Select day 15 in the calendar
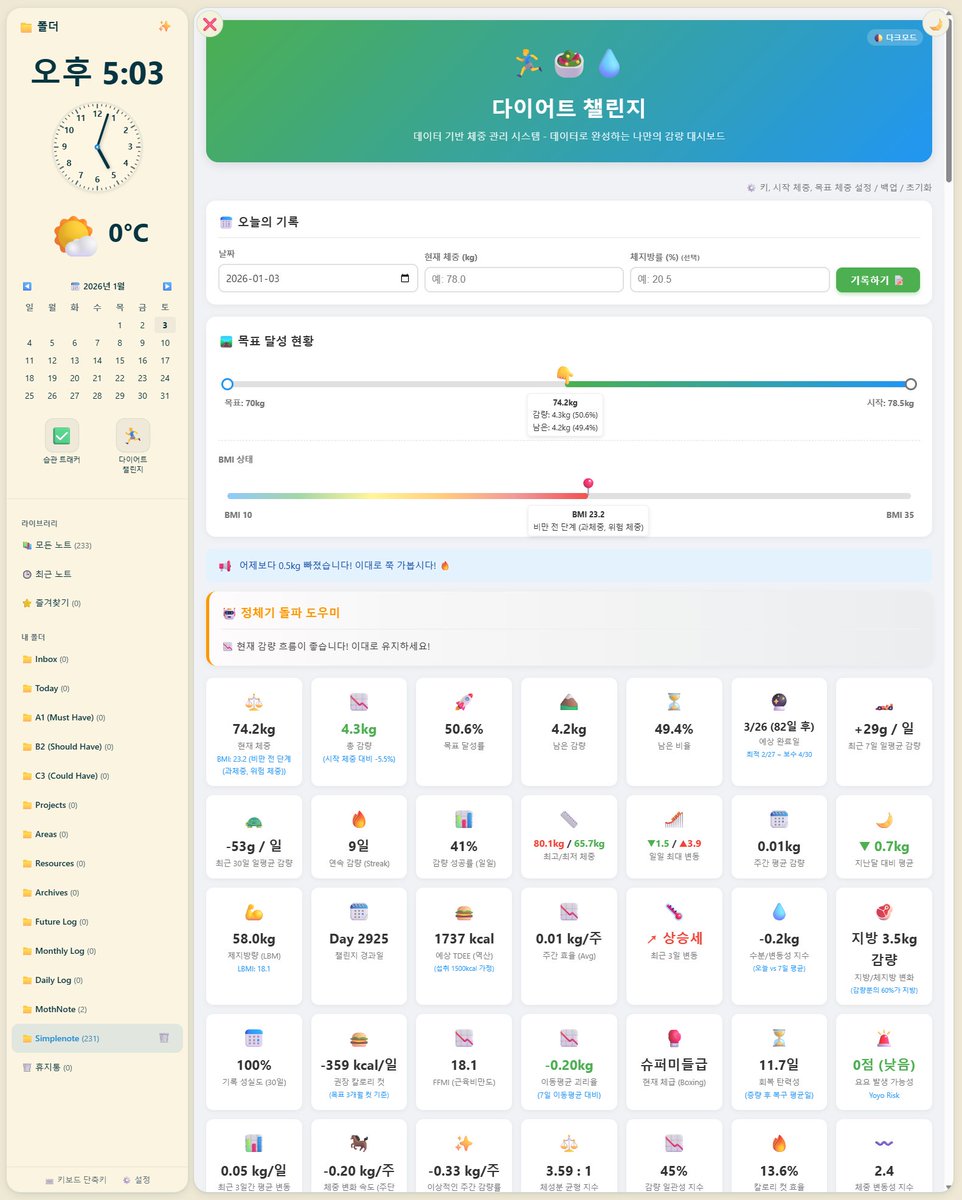Screen dimensions: 962x1200 tap(119, 360)
